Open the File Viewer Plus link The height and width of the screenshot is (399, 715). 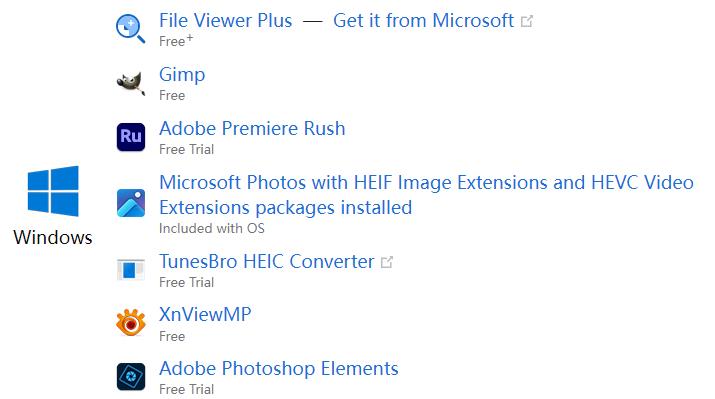(226, 21)
